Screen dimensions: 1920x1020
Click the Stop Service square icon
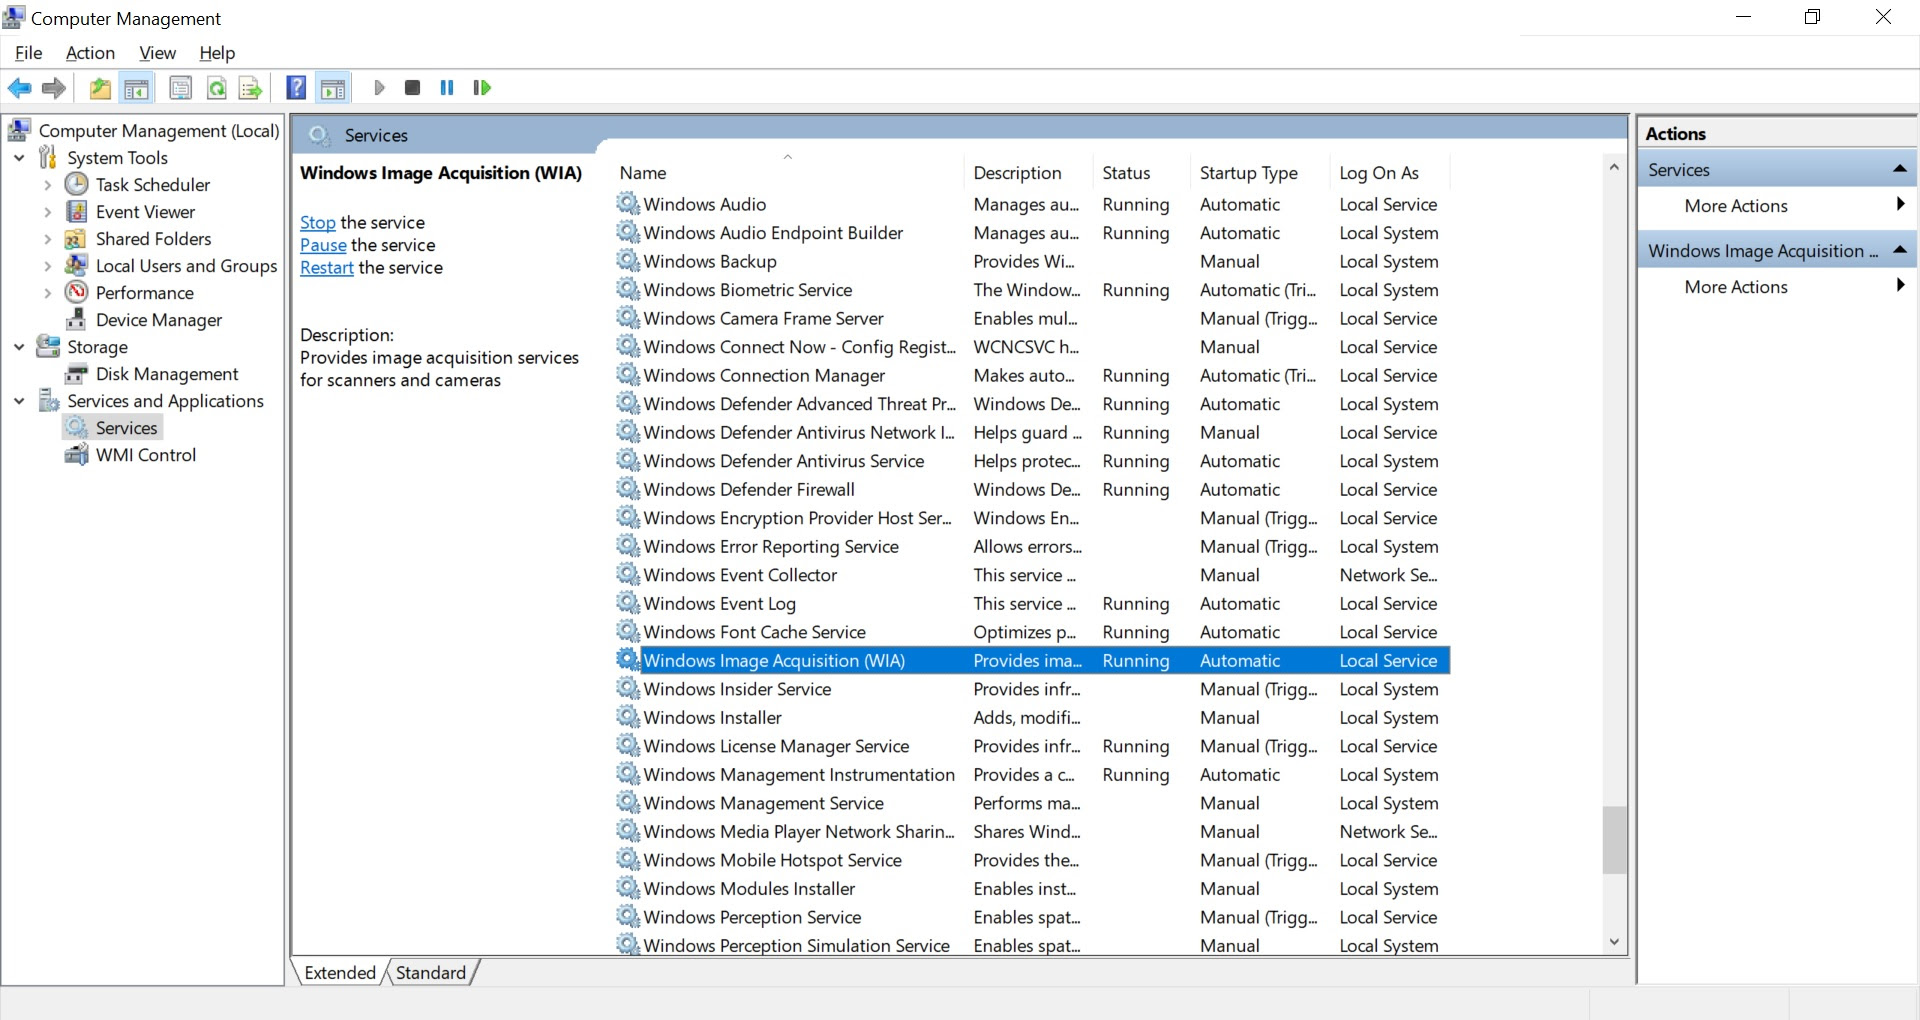point(412,88)
